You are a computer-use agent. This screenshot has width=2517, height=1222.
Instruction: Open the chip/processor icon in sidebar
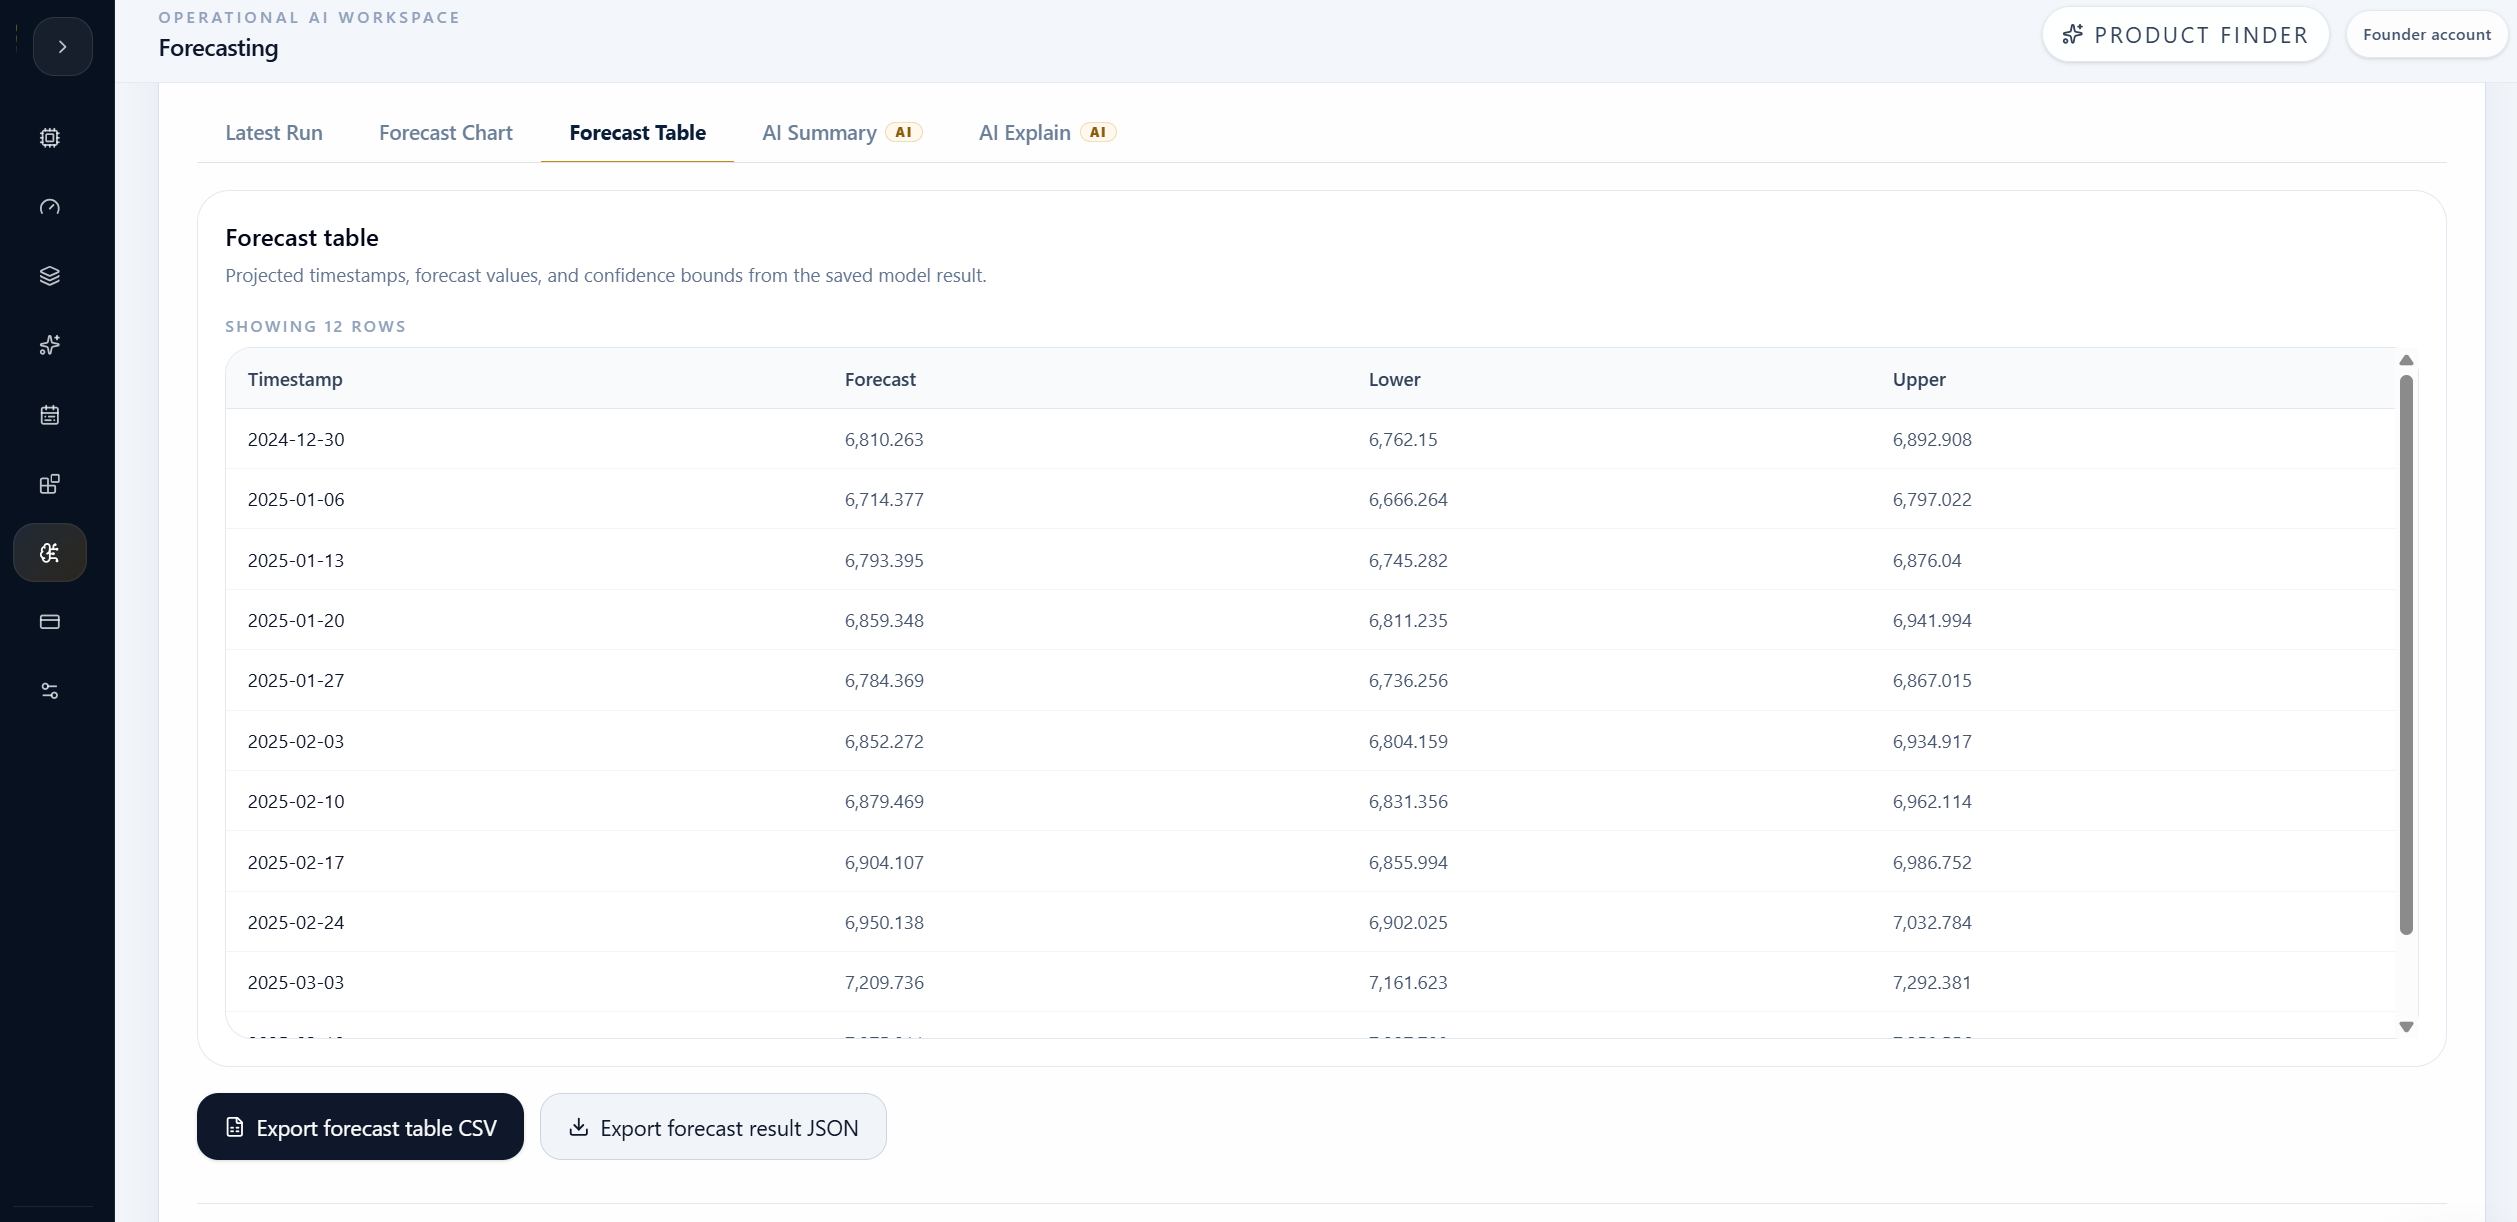click(x=50, y=138)
